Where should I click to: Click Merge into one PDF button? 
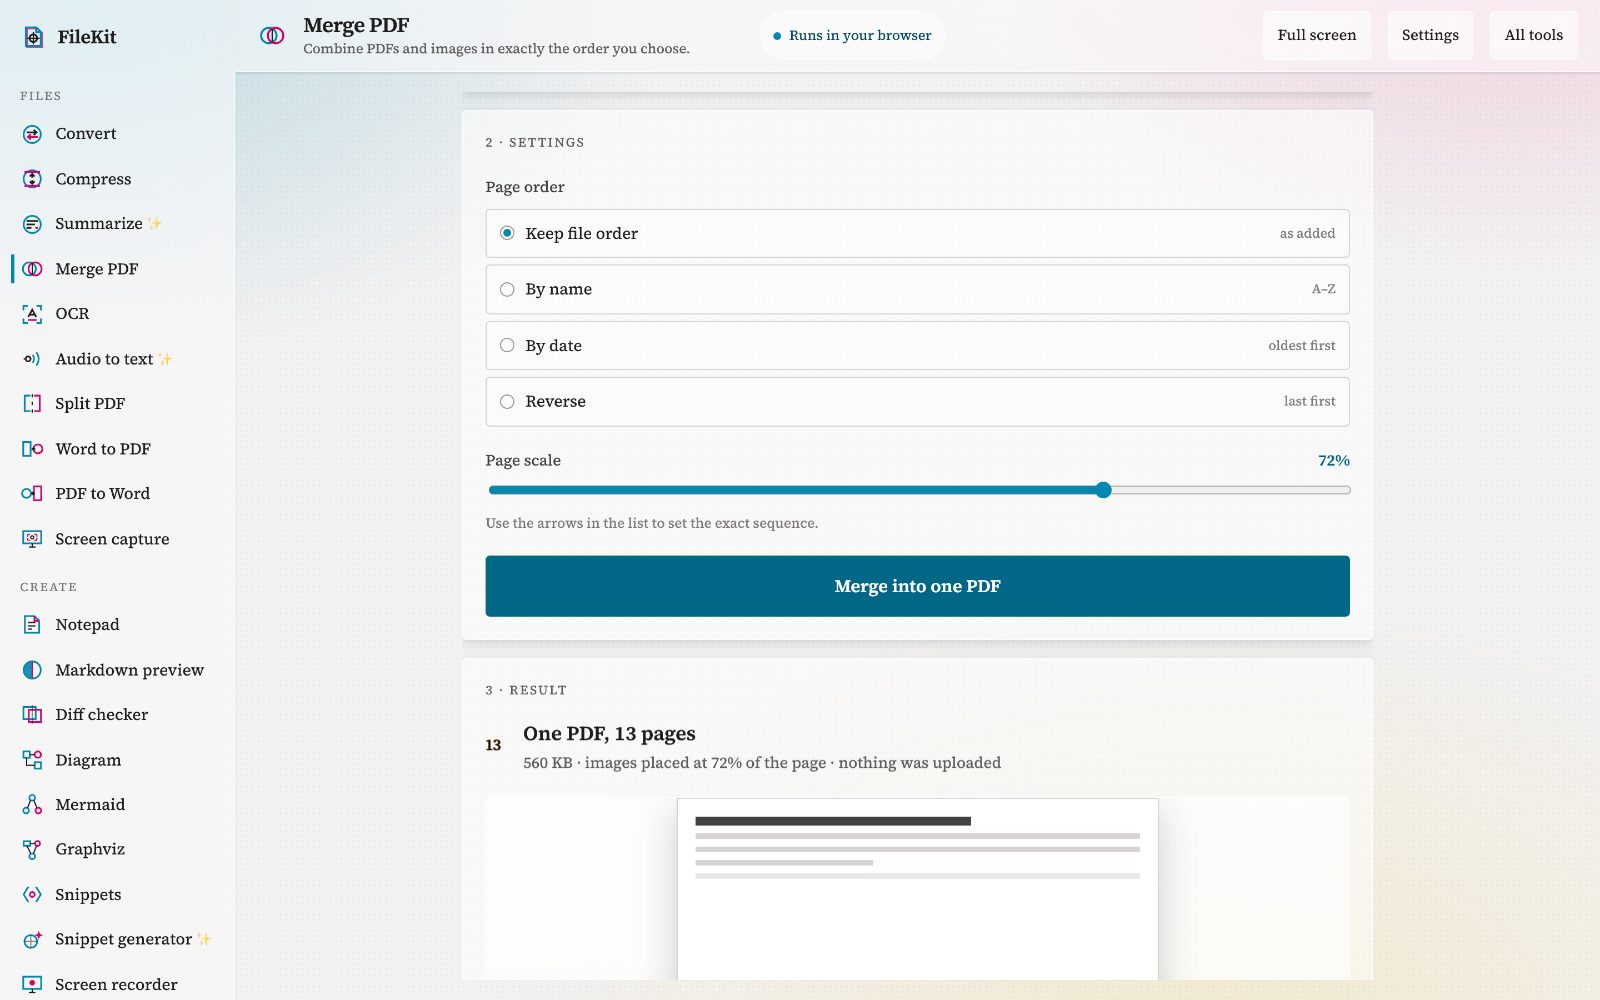click(x=917, y=586)
